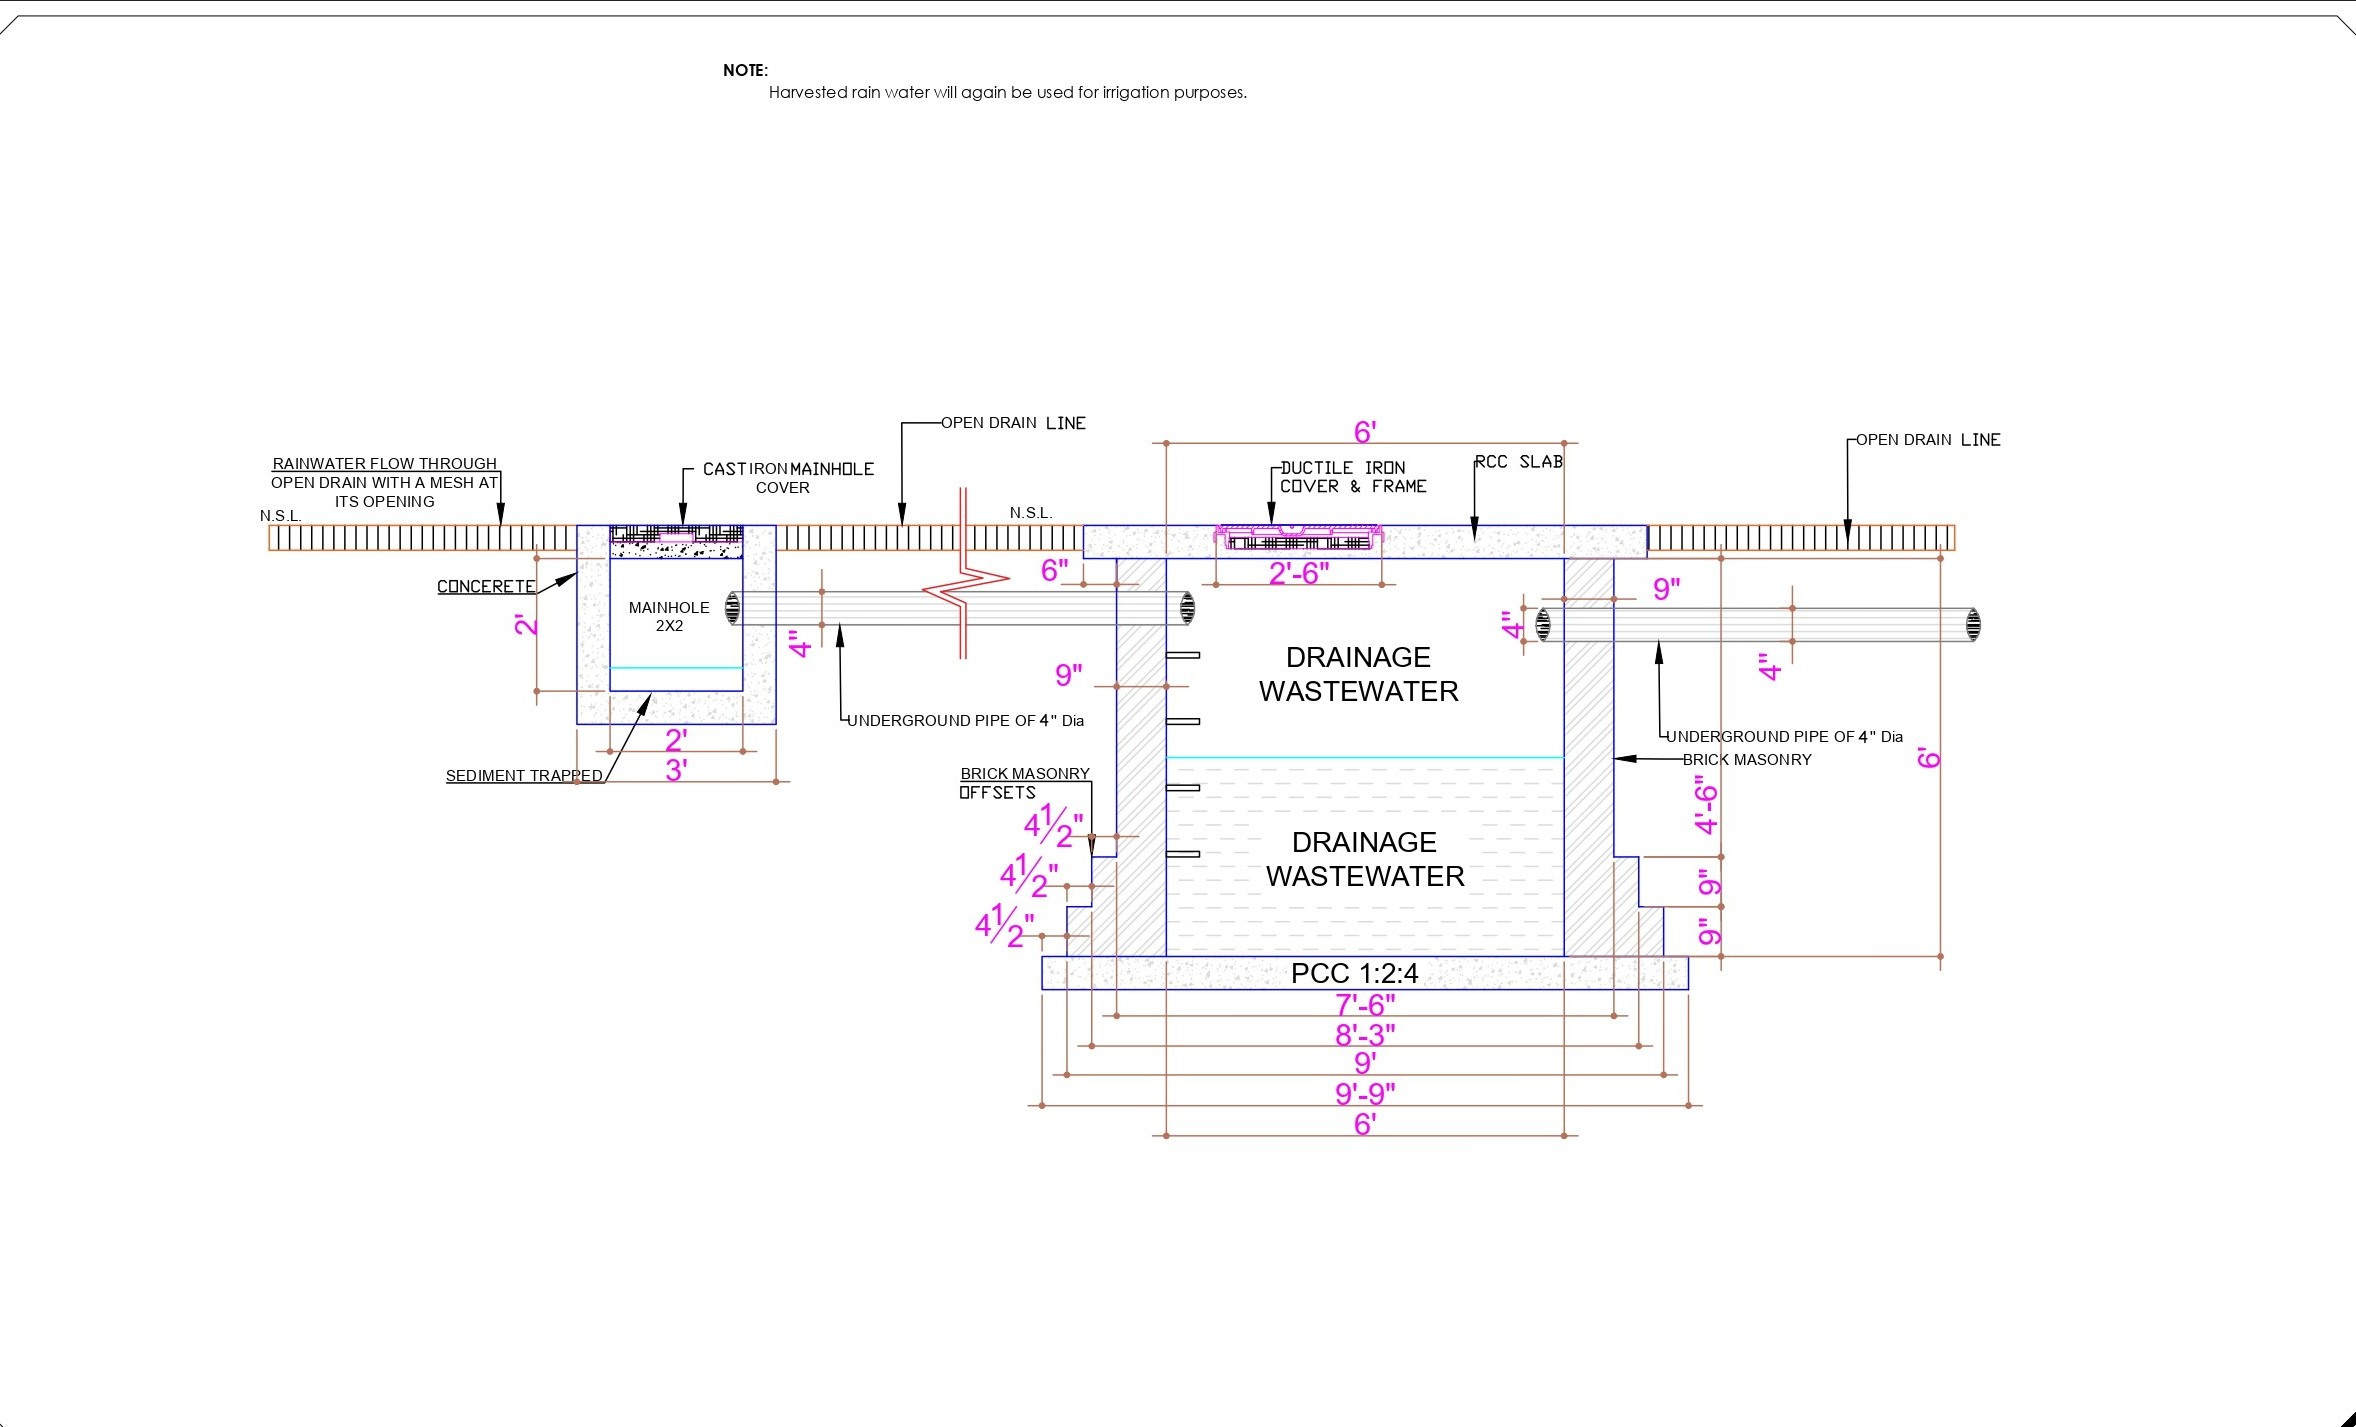Click the left pipe end at mainhole
This screenshot has height=1427, width=2356.
click(x=733, y=608)
